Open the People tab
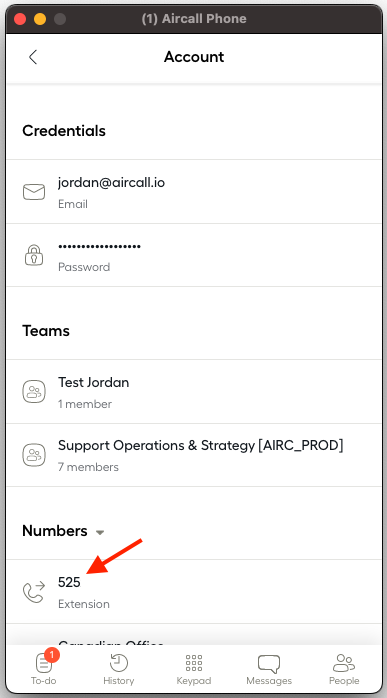 (344, 669)
